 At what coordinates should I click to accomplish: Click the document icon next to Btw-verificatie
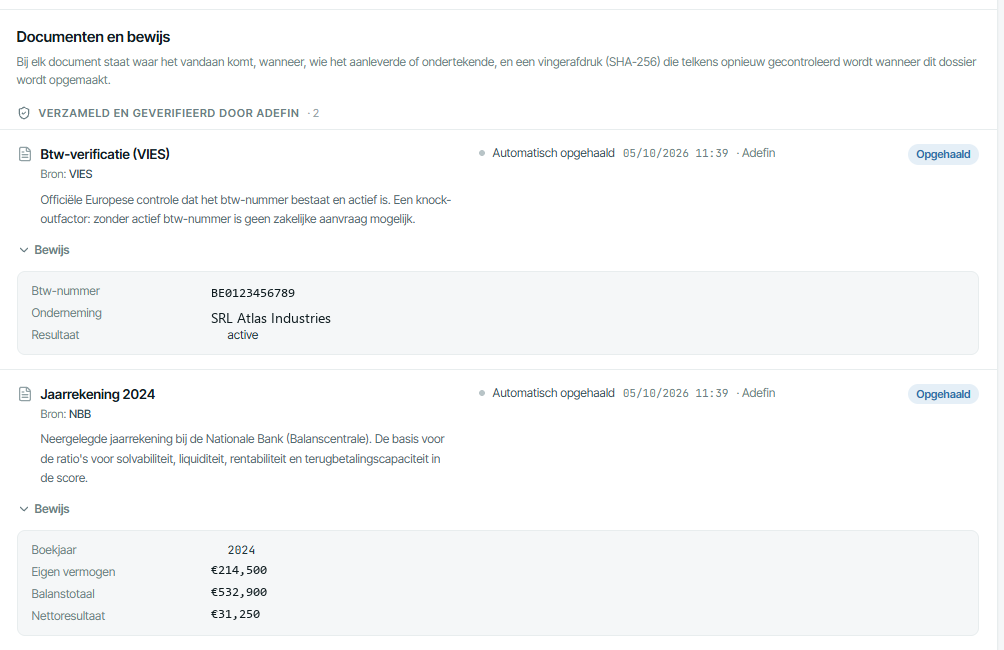click(25, 154)
